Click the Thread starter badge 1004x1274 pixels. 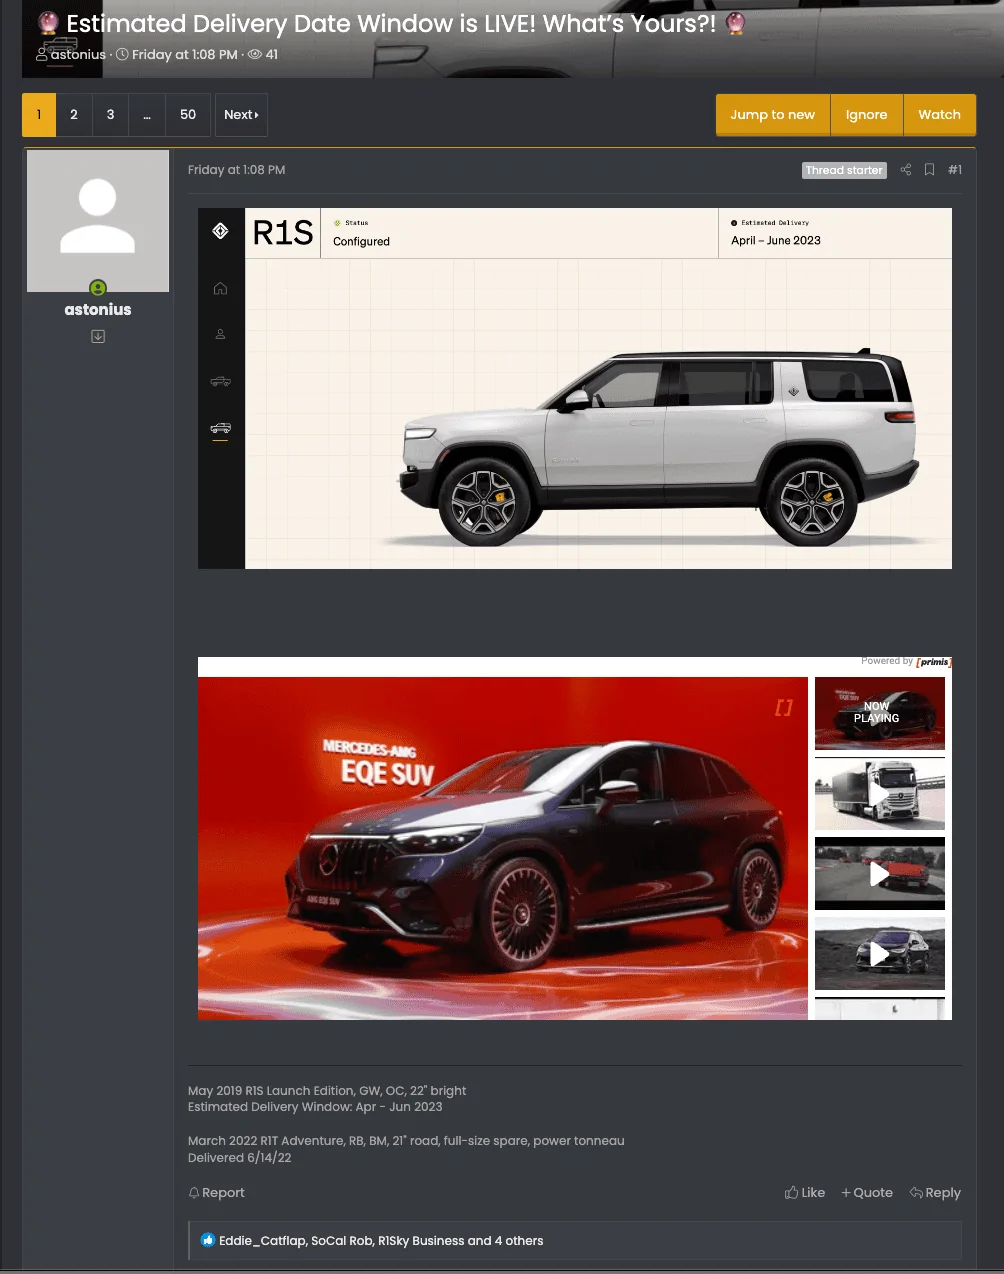click(x=845, y=170)
